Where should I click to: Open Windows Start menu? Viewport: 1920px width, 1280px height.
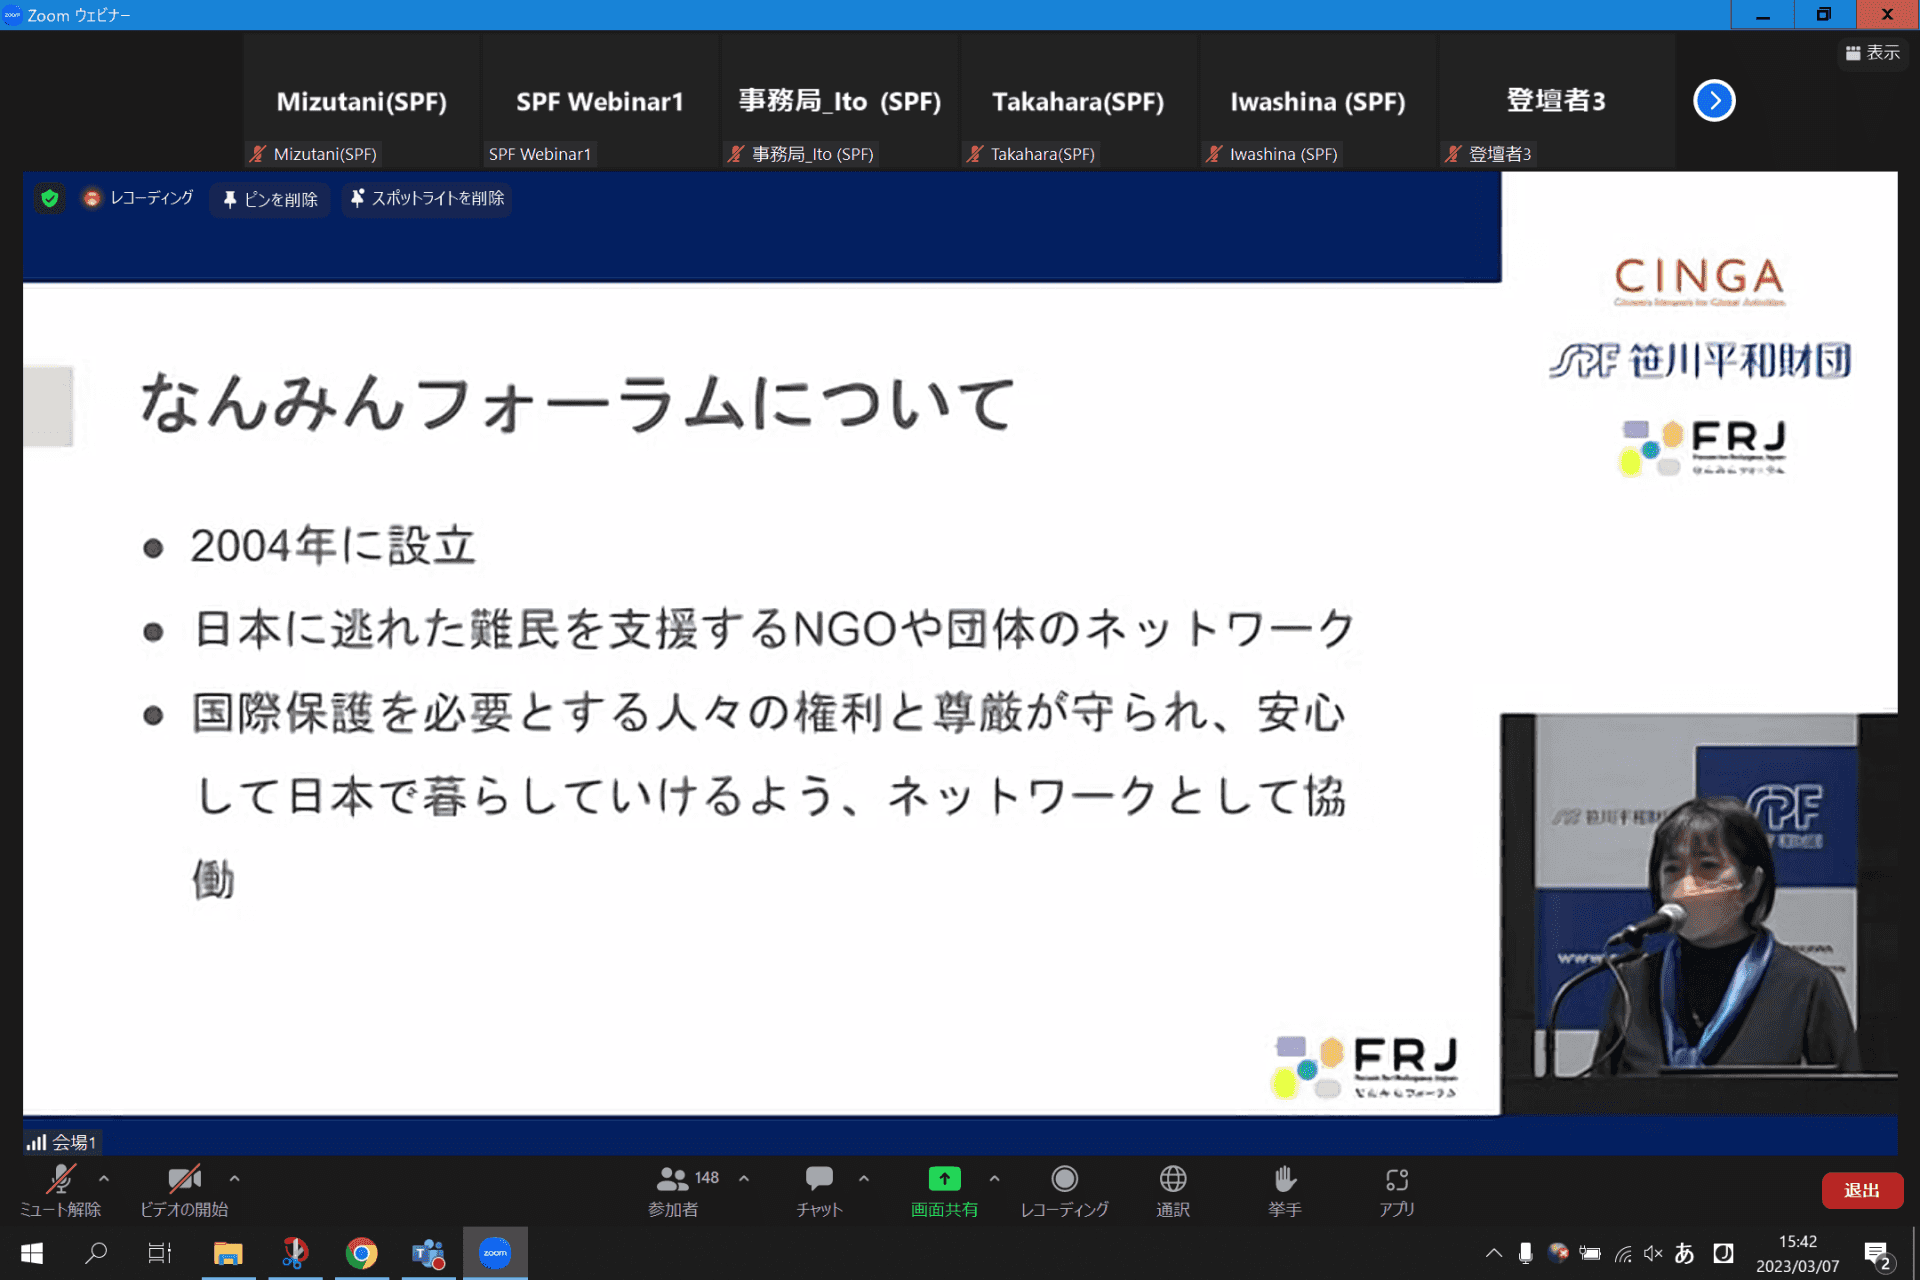(31, 1253)
